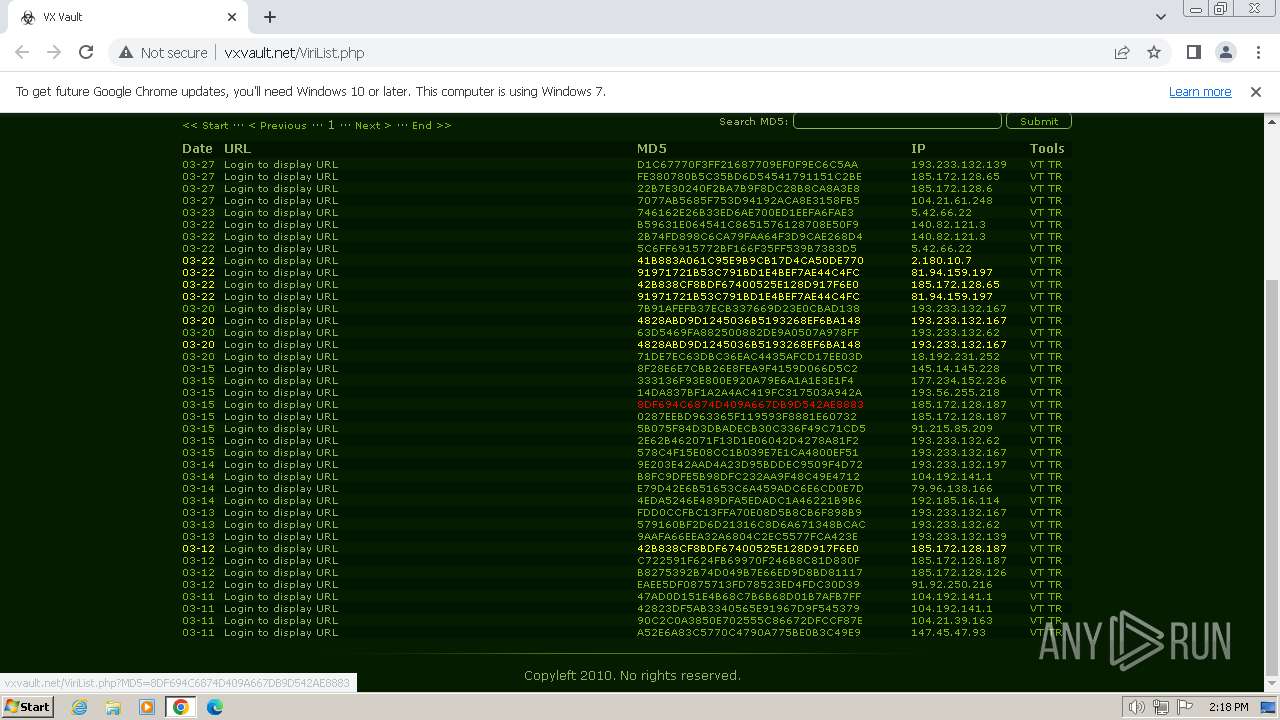This screenshot has height=720, width=1280.
Task: Click Login to display URL in first row
Action: coord(281,165)
